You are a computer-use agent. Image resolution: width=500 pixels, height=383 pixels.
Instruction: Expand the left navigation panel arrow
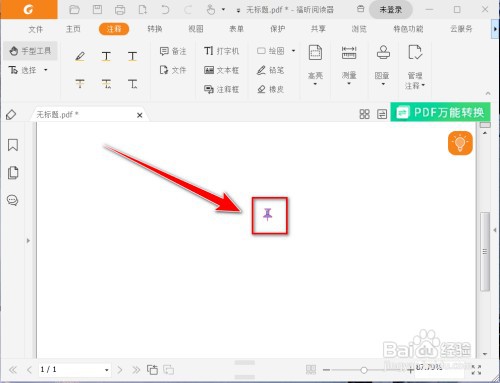click(28, 240)
